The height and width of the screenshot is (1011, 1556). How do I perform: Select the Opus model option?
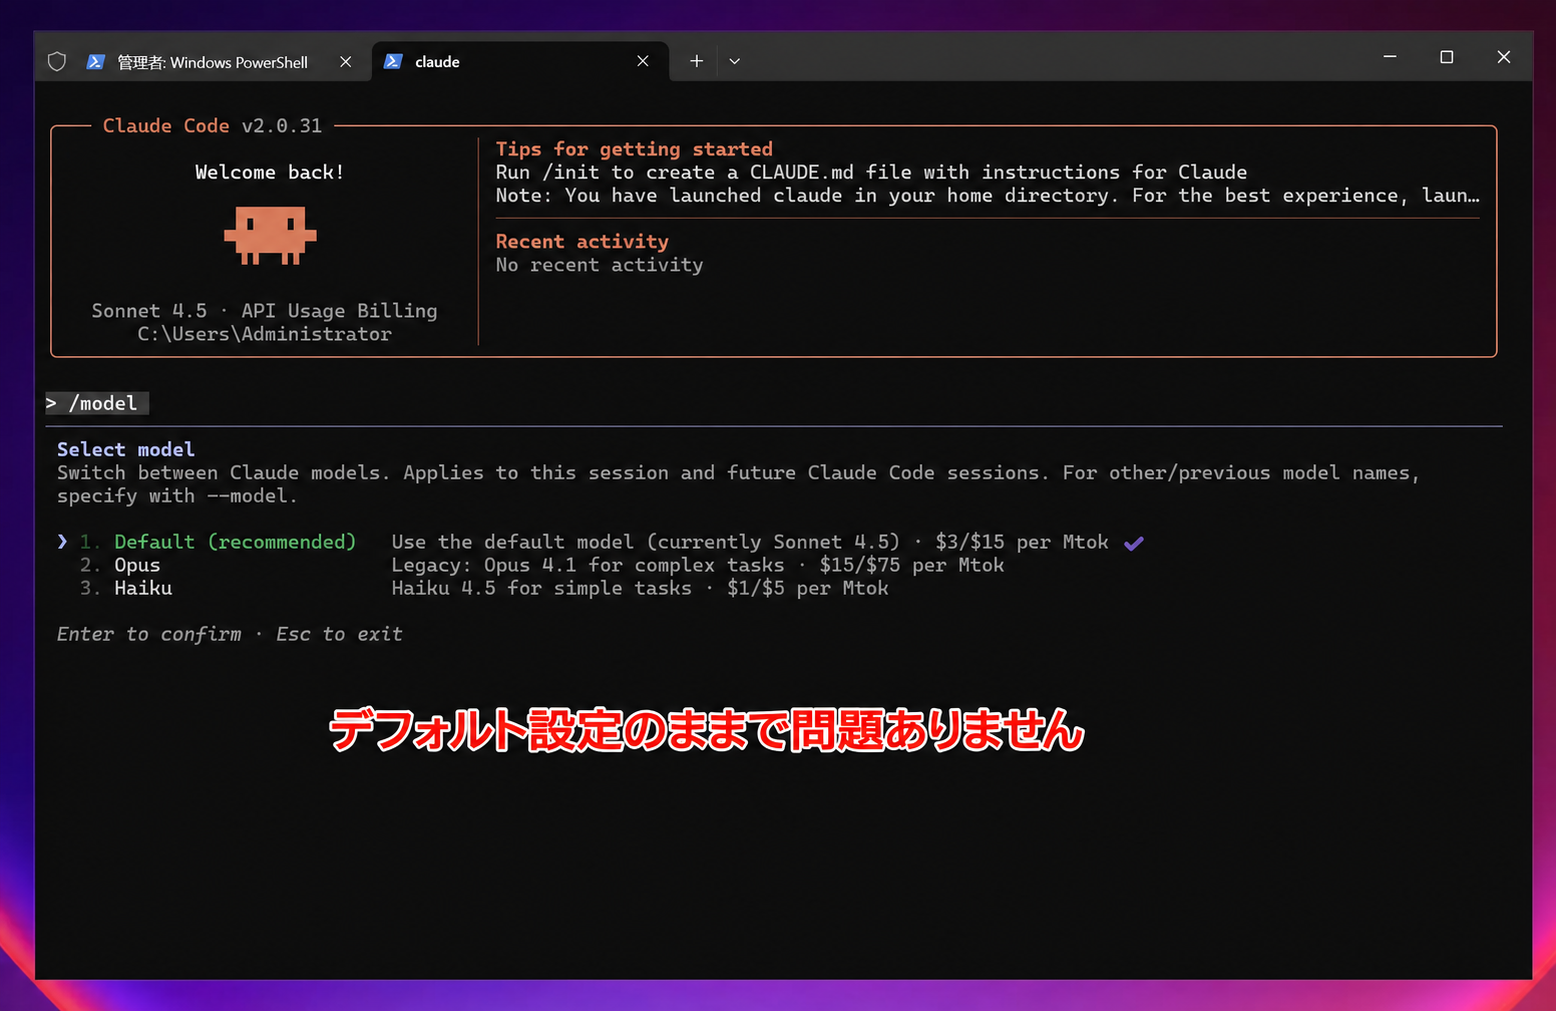pyautogui.click(x=137, y=565)
